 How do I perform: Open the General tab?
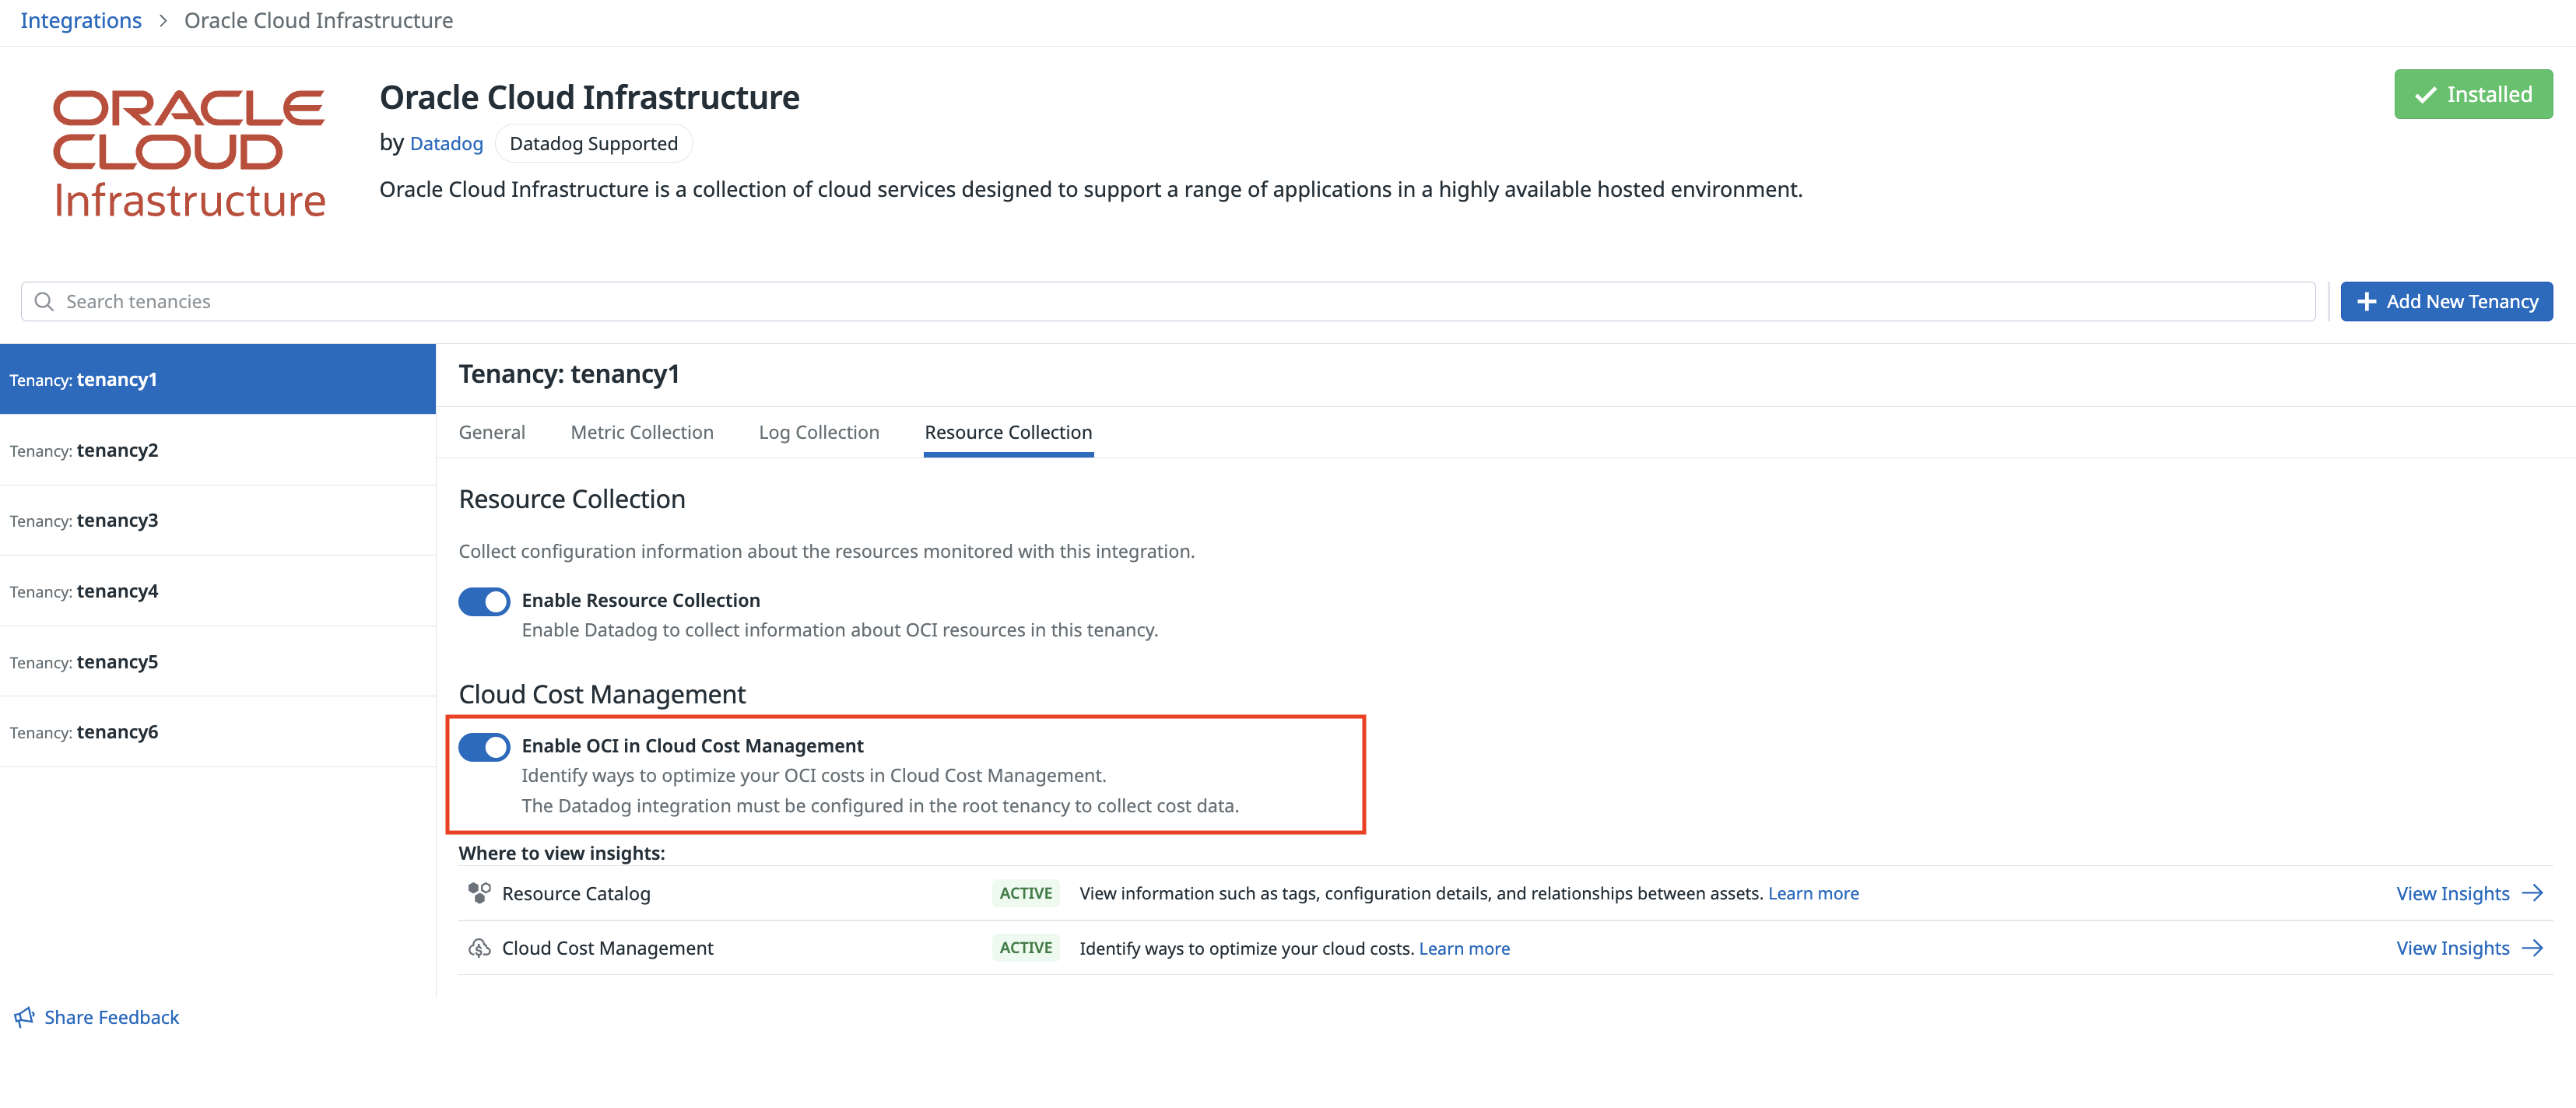(492, 432)
